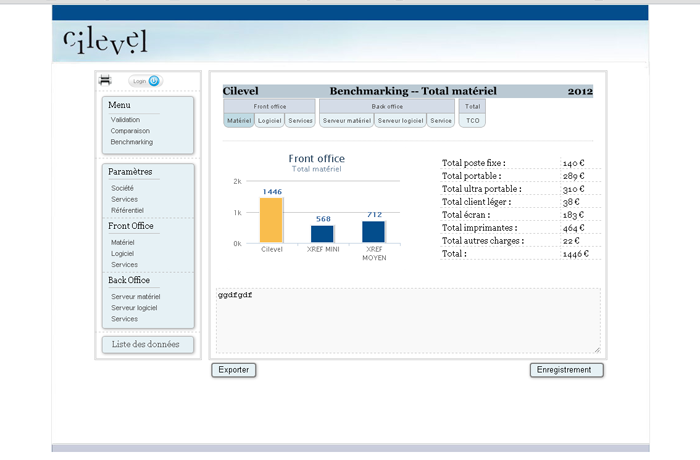Click the XREF MOYEN chart bar
The height and width of the screenshot is (460, 700).
tap(373, 232)
